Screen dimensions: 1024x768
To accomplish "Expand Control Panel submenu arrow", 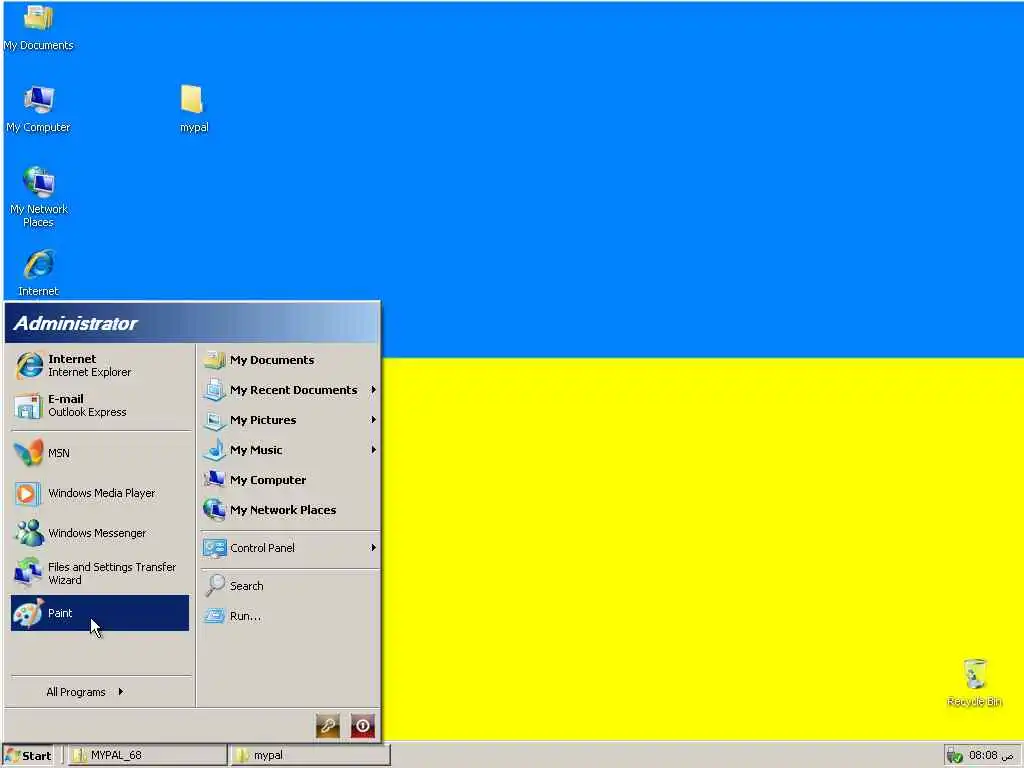I will [x=374, y=548].
